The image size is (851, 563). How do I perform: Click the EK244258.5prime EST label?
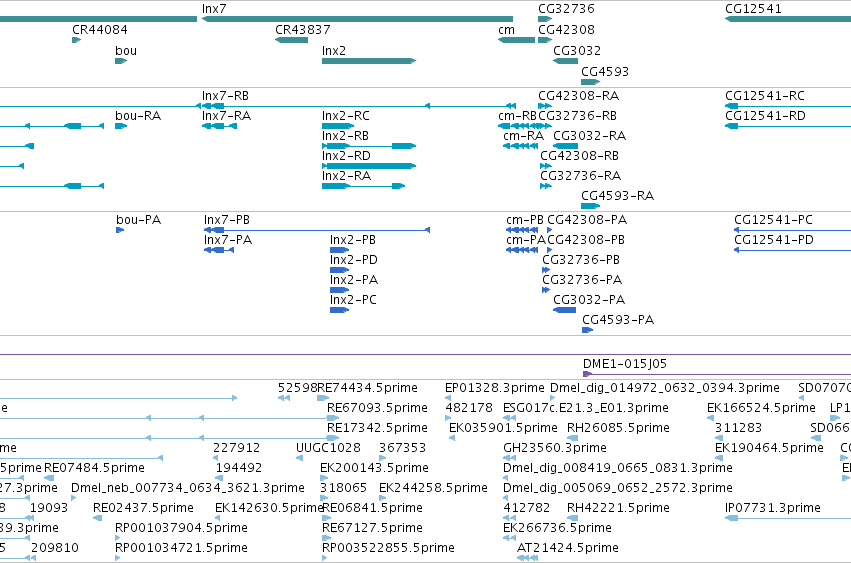(433, 488)
